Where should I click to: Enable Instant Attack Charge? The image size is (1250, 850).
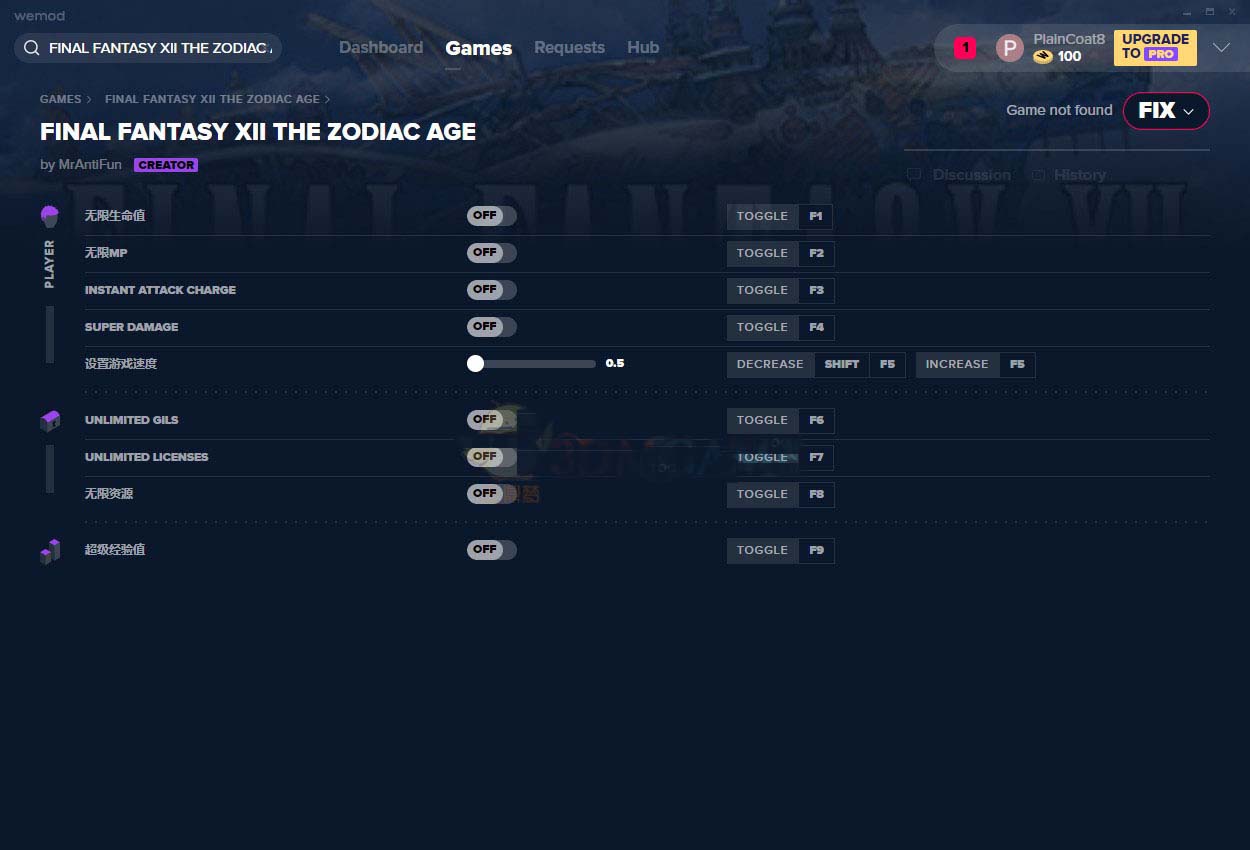[x=491, y=290]
